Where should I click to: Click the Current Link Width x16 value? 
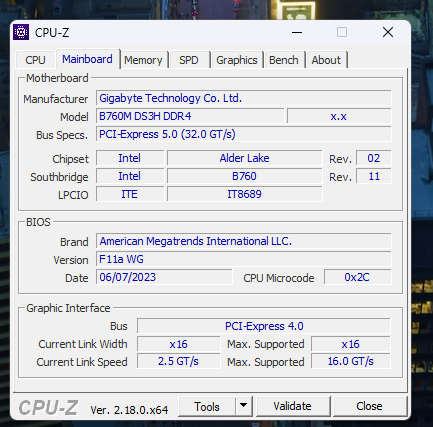coord(179,344)
